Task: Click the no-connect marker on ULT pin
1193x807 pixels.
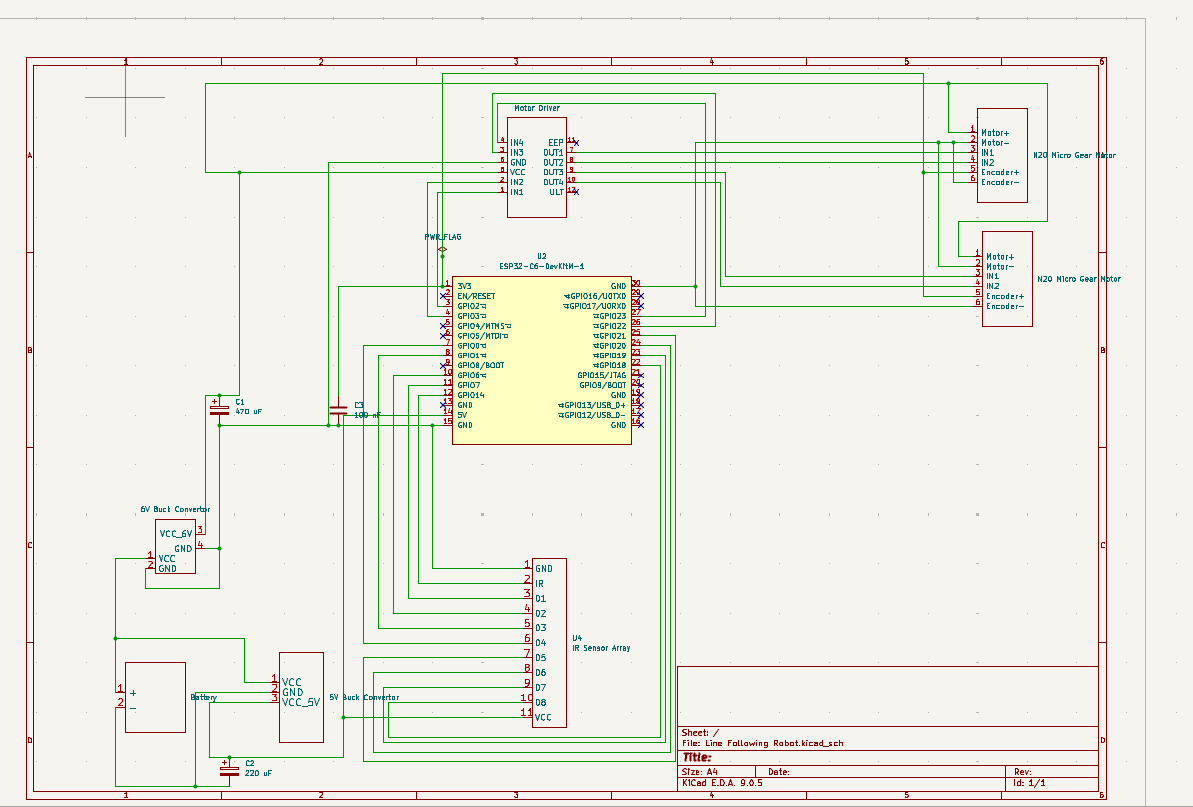Action: click(x=575, y=192)
